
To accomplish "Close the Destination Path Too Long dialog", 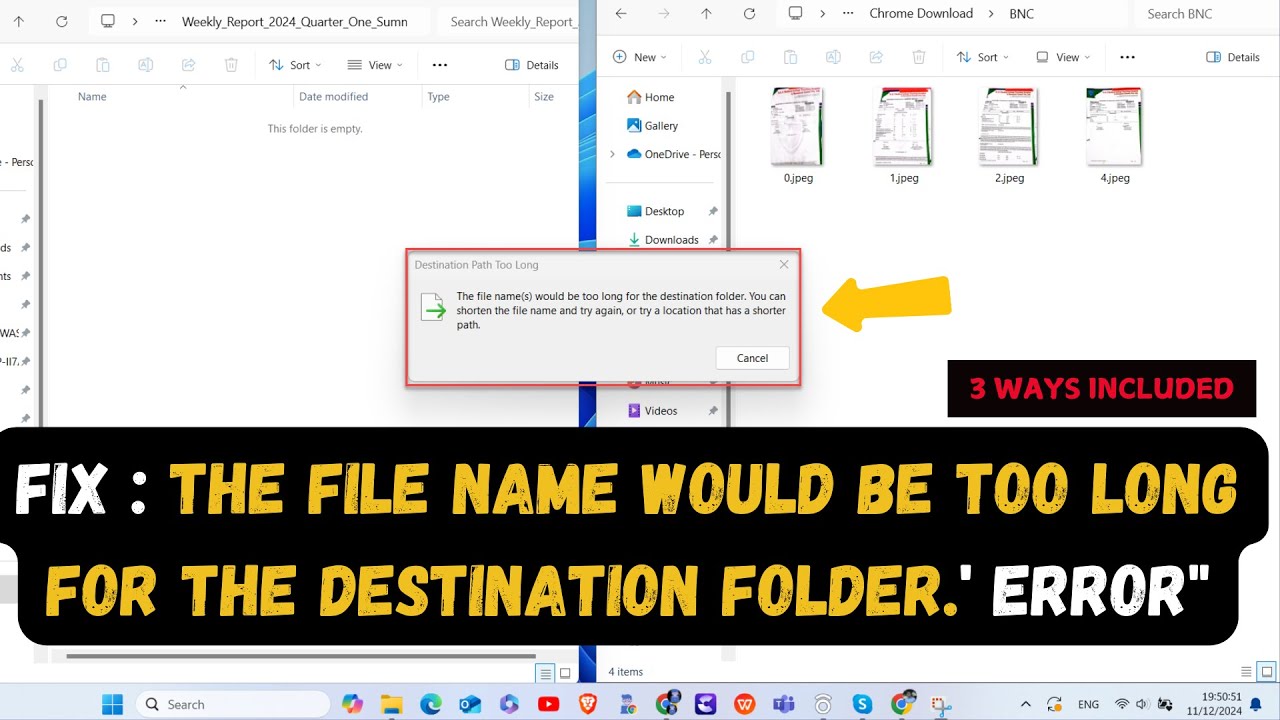I will click(x=784, y=264).
